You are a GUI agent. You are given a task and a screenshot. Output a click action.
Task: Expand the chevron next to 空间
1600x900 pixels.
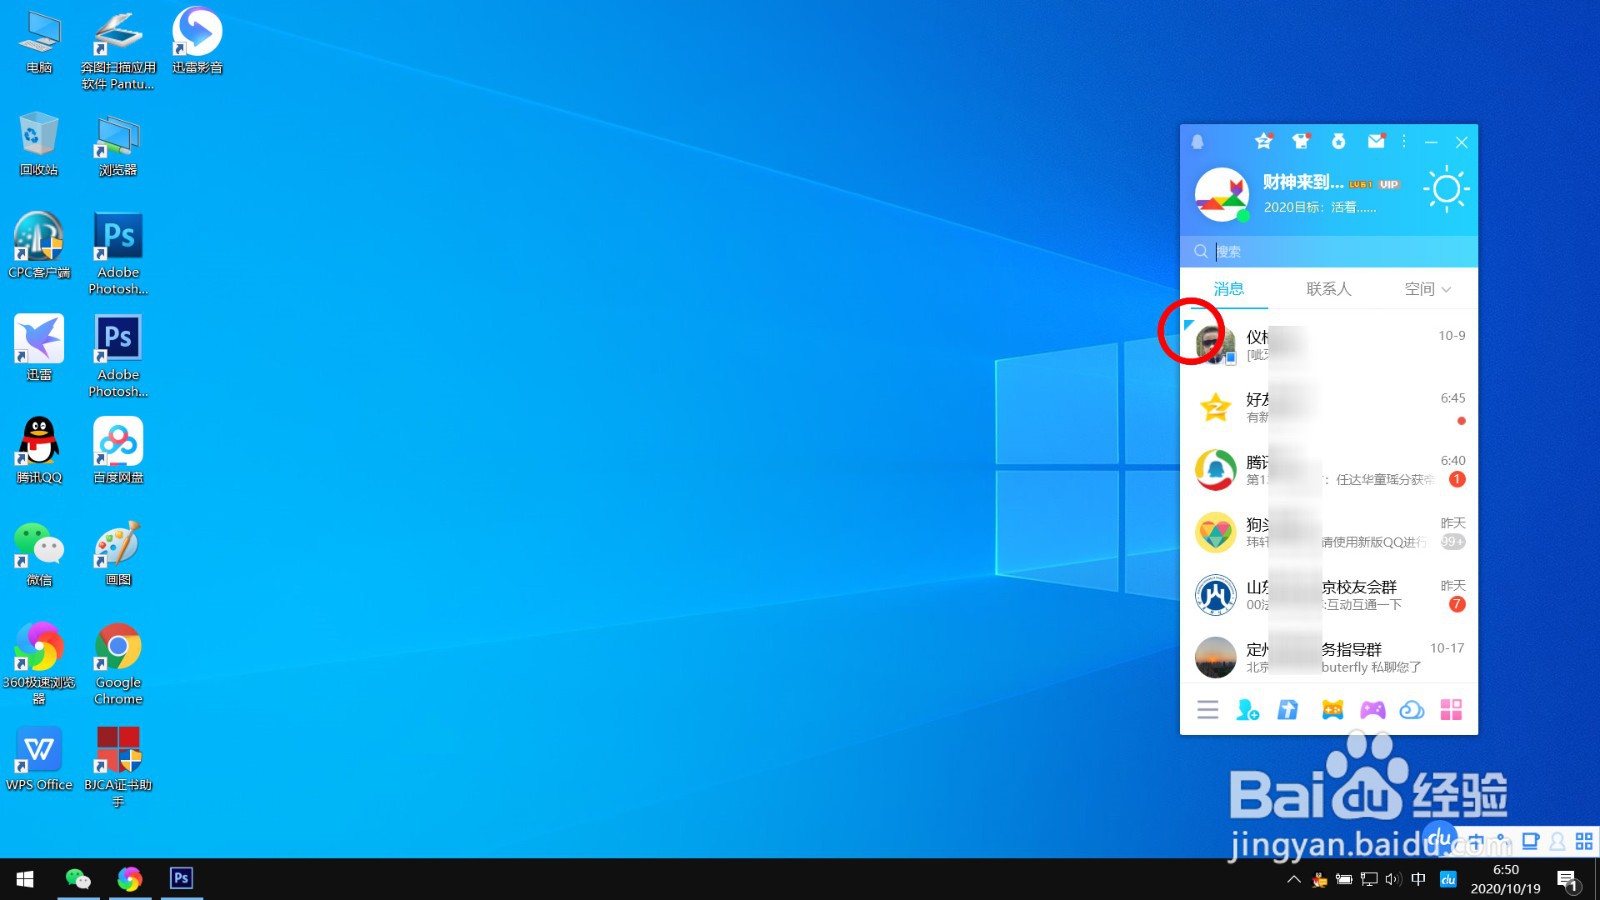1446,290
